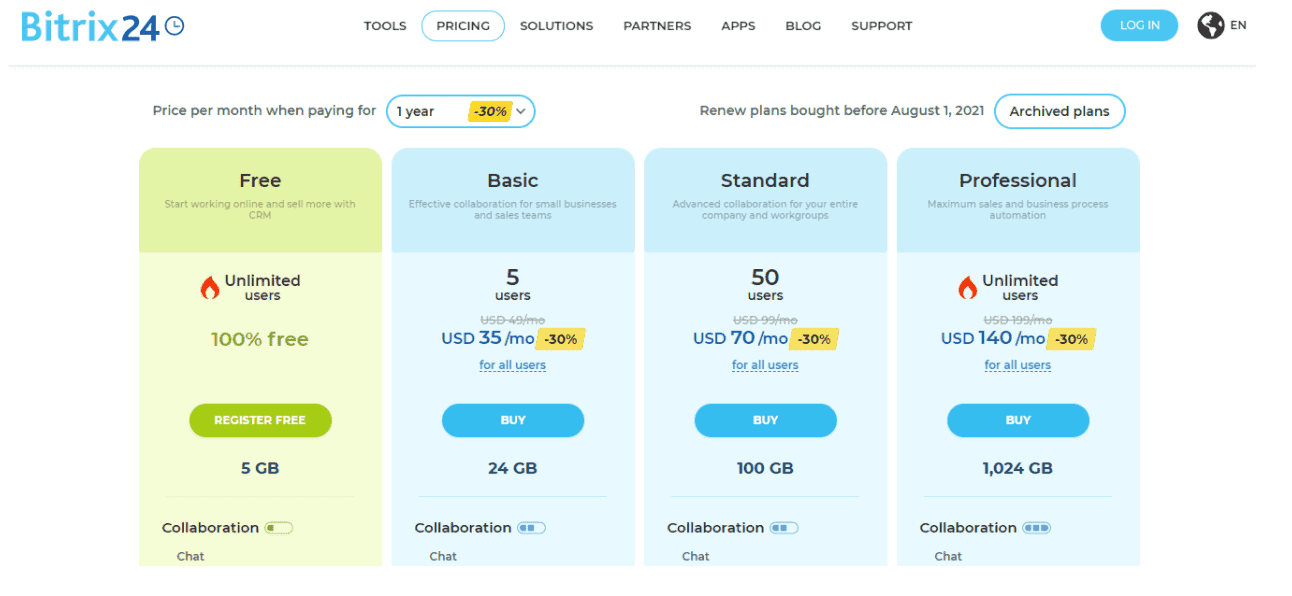Click the LOG IN button
1292x596 pixels.
coord(1139,26)
